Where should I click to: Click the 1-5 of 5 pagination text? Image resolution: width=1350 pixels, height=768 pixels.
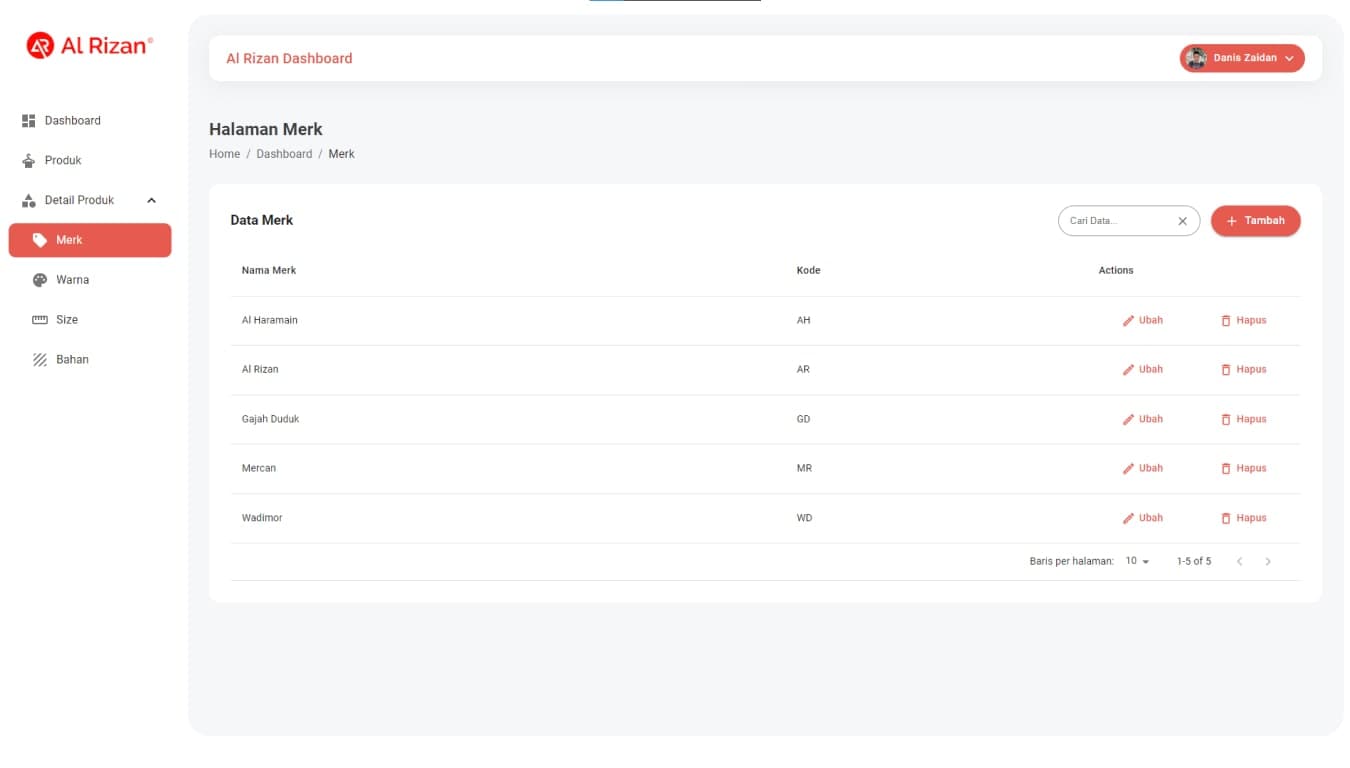(x=1194, y=561)
